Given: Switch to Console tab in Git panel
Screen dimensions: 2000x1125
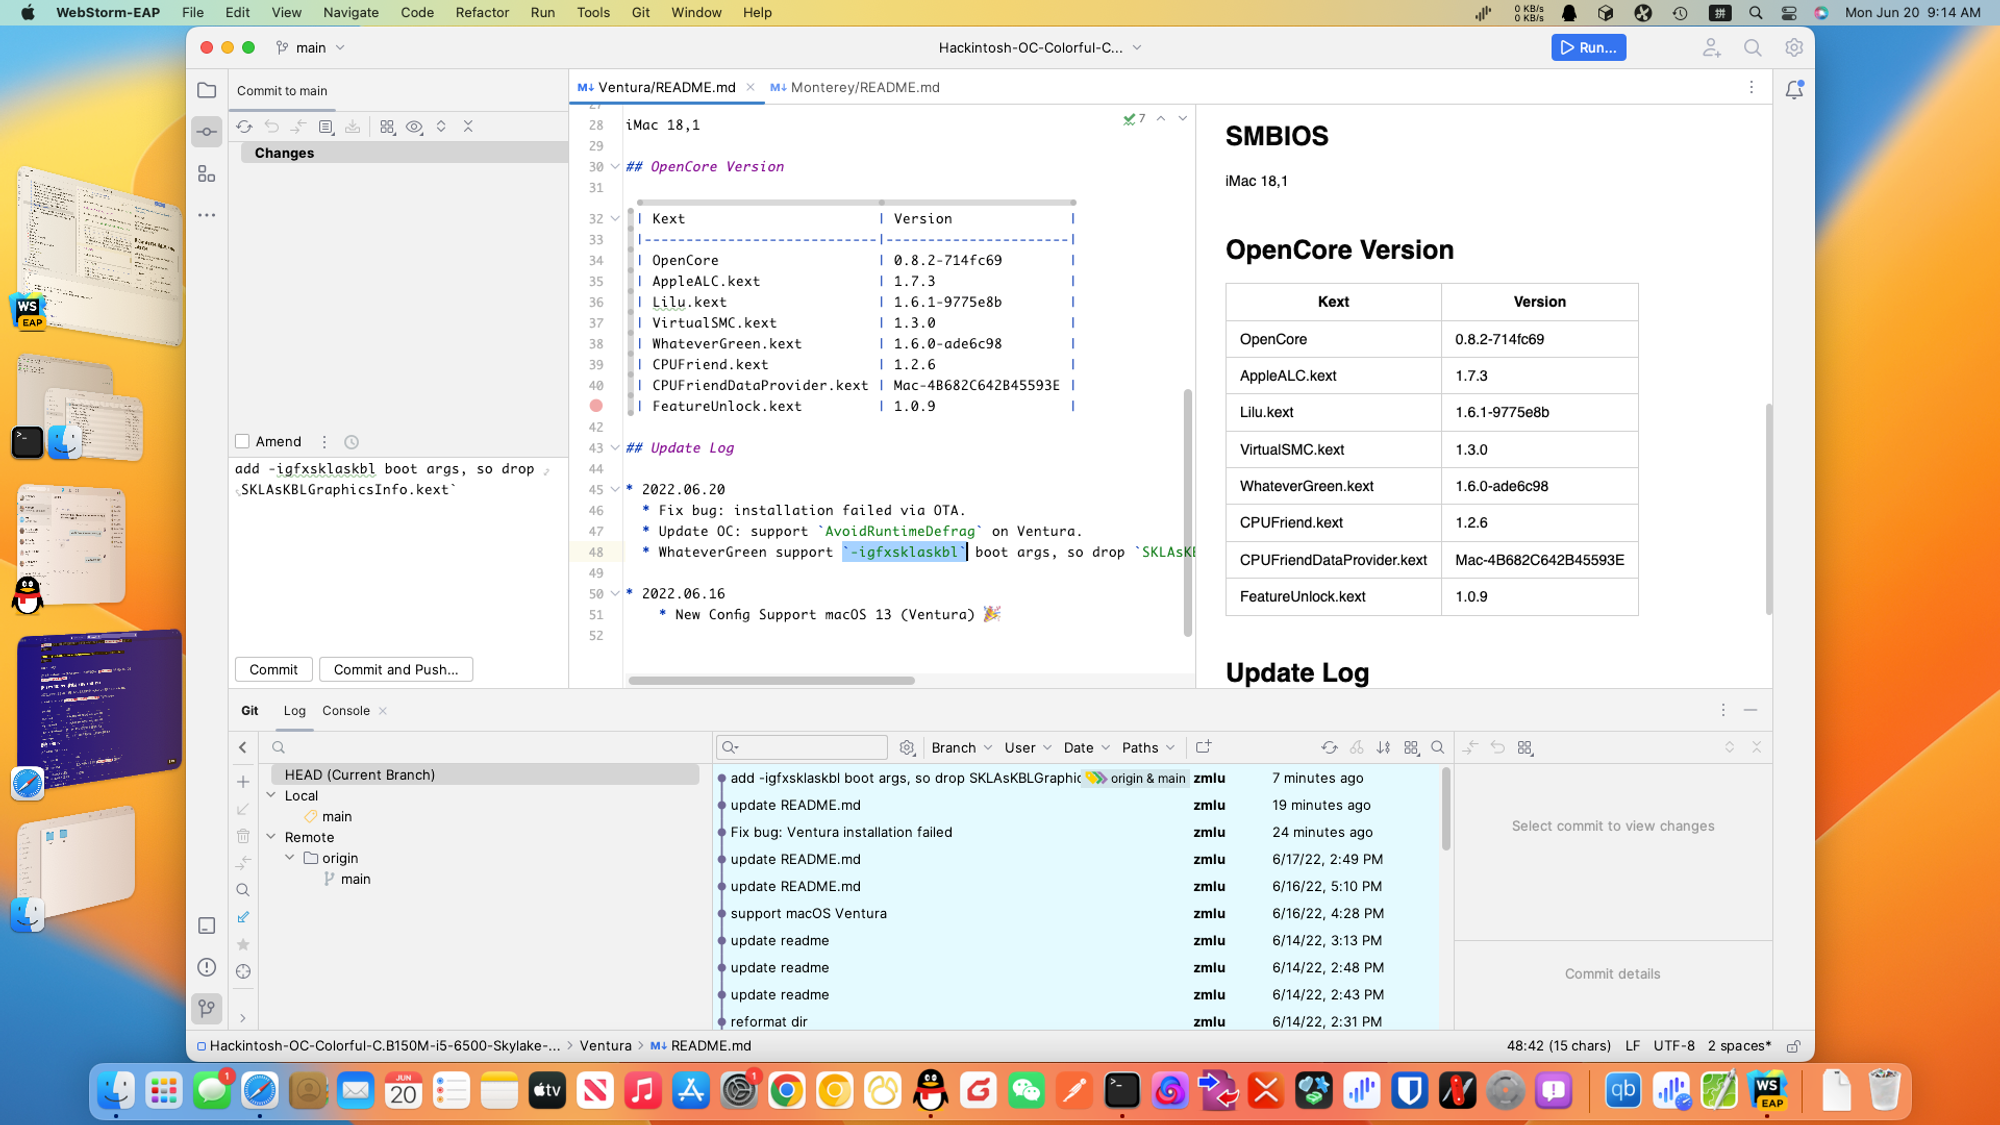Looking at the screenshot, I should coord(346,711).
